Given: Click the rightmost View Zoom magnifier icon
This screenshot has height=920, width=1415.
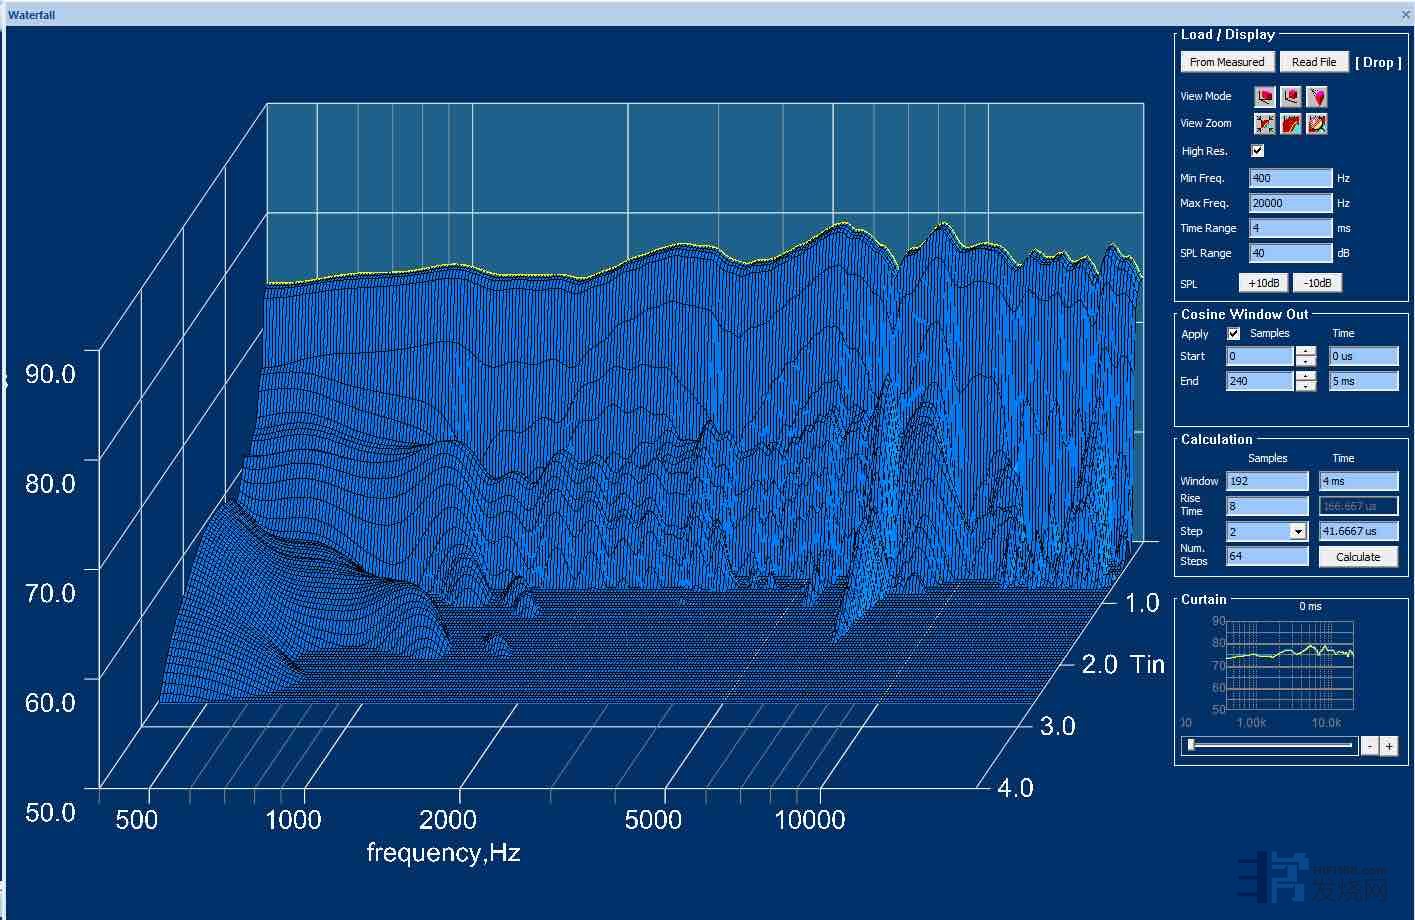Looking at the screenshot, I should pos(1317,124).
